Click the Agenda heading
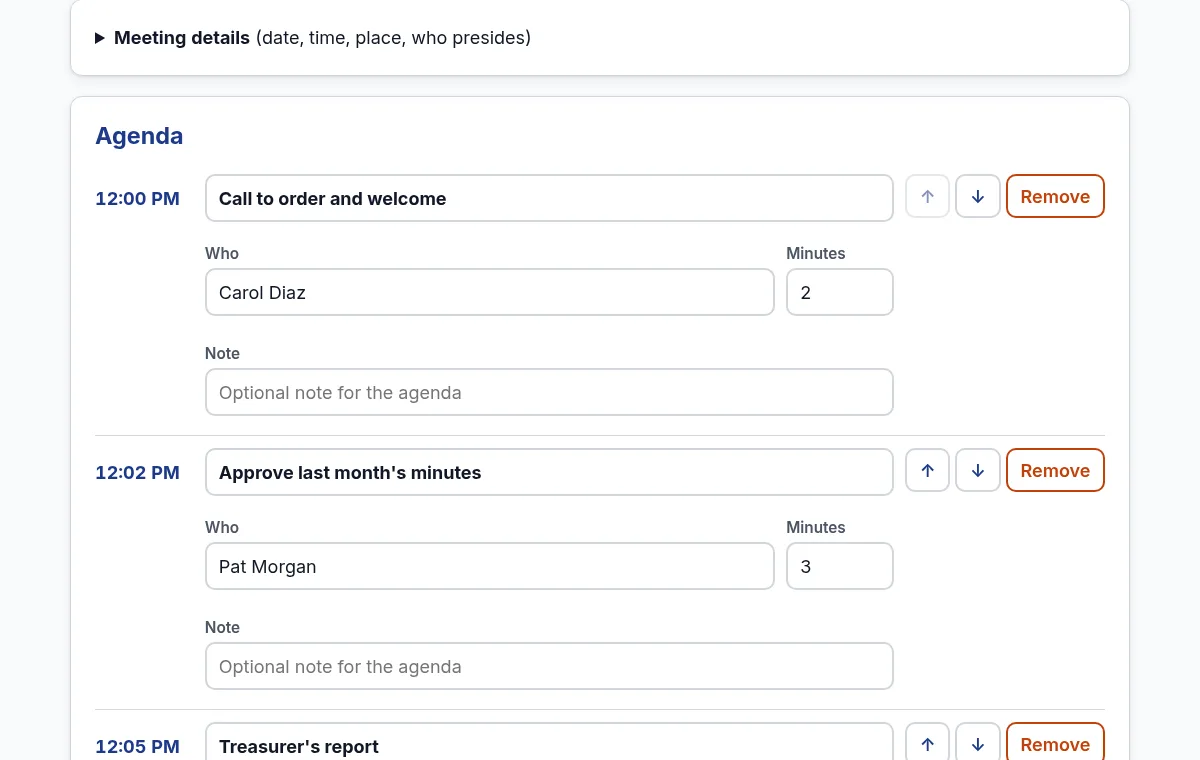This screenshot has height=760, width=1200. 139,136
